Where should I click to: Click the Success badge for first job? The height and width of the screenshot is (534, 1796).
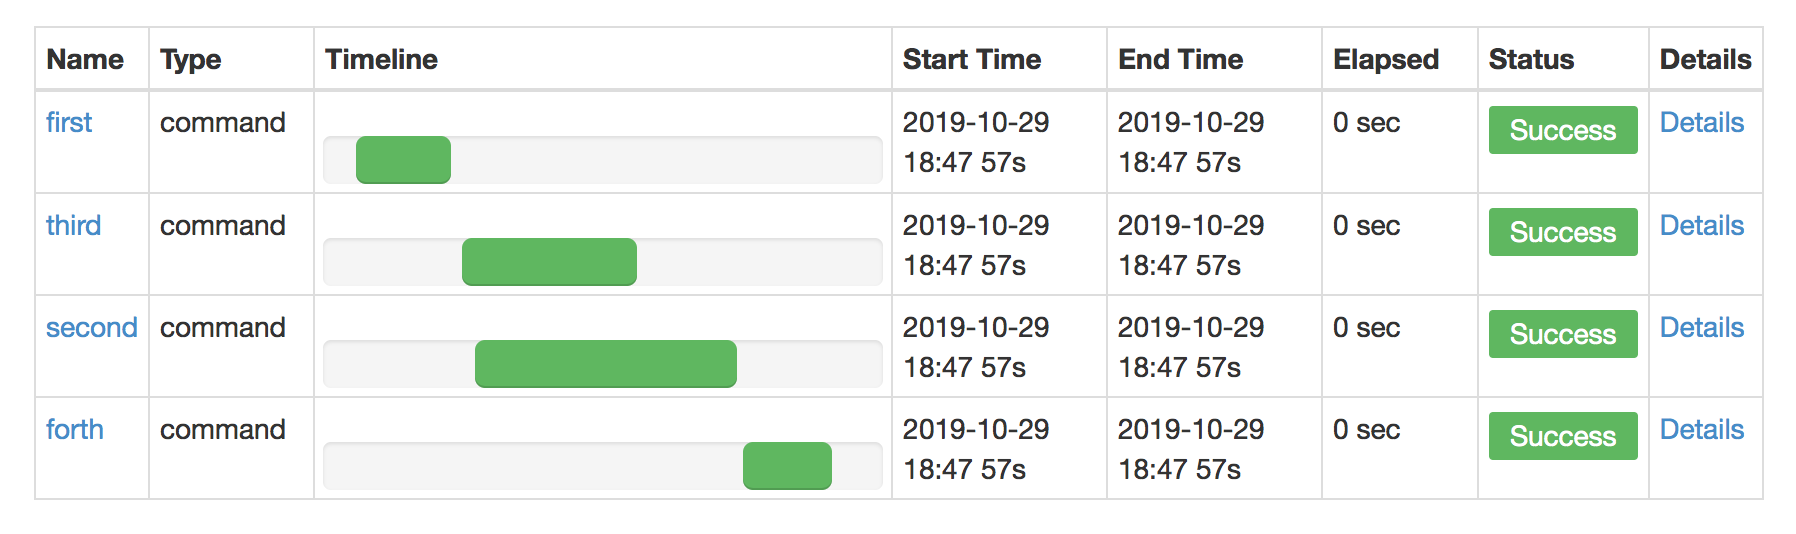[x=1562, y=130]
